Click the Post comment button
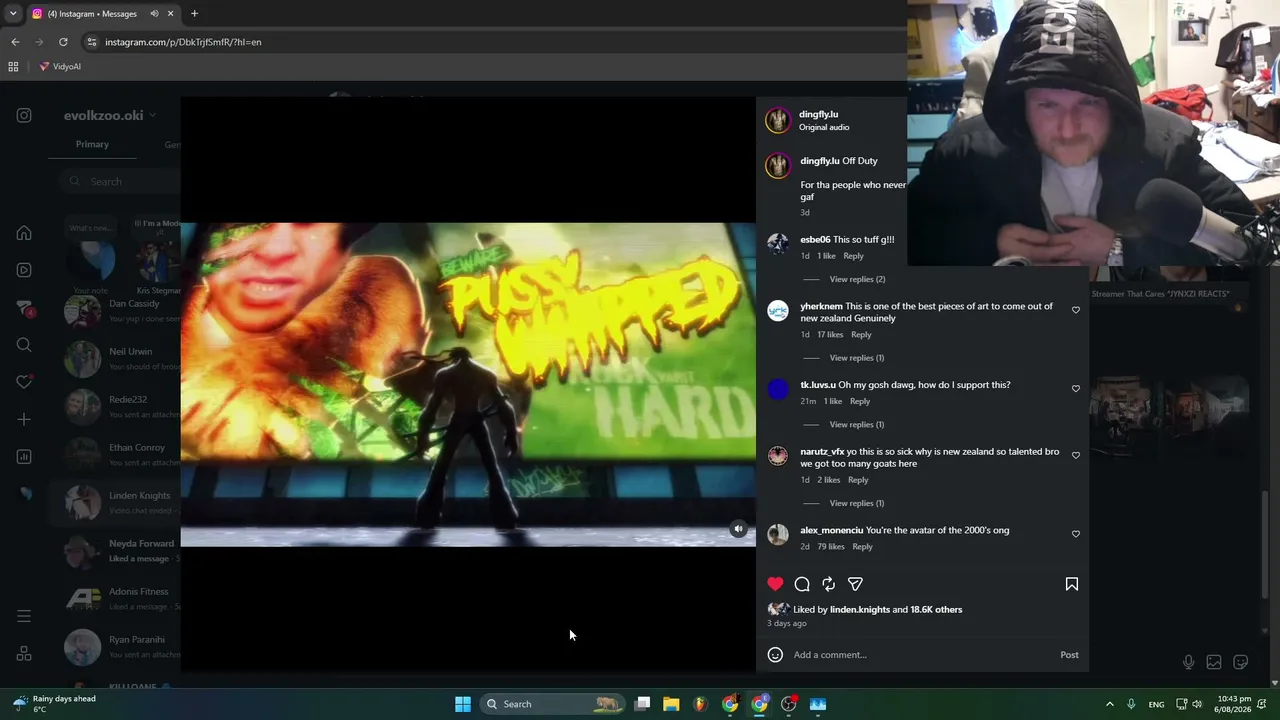This screenshot has height=720, width=1280. click(1069, 655)
